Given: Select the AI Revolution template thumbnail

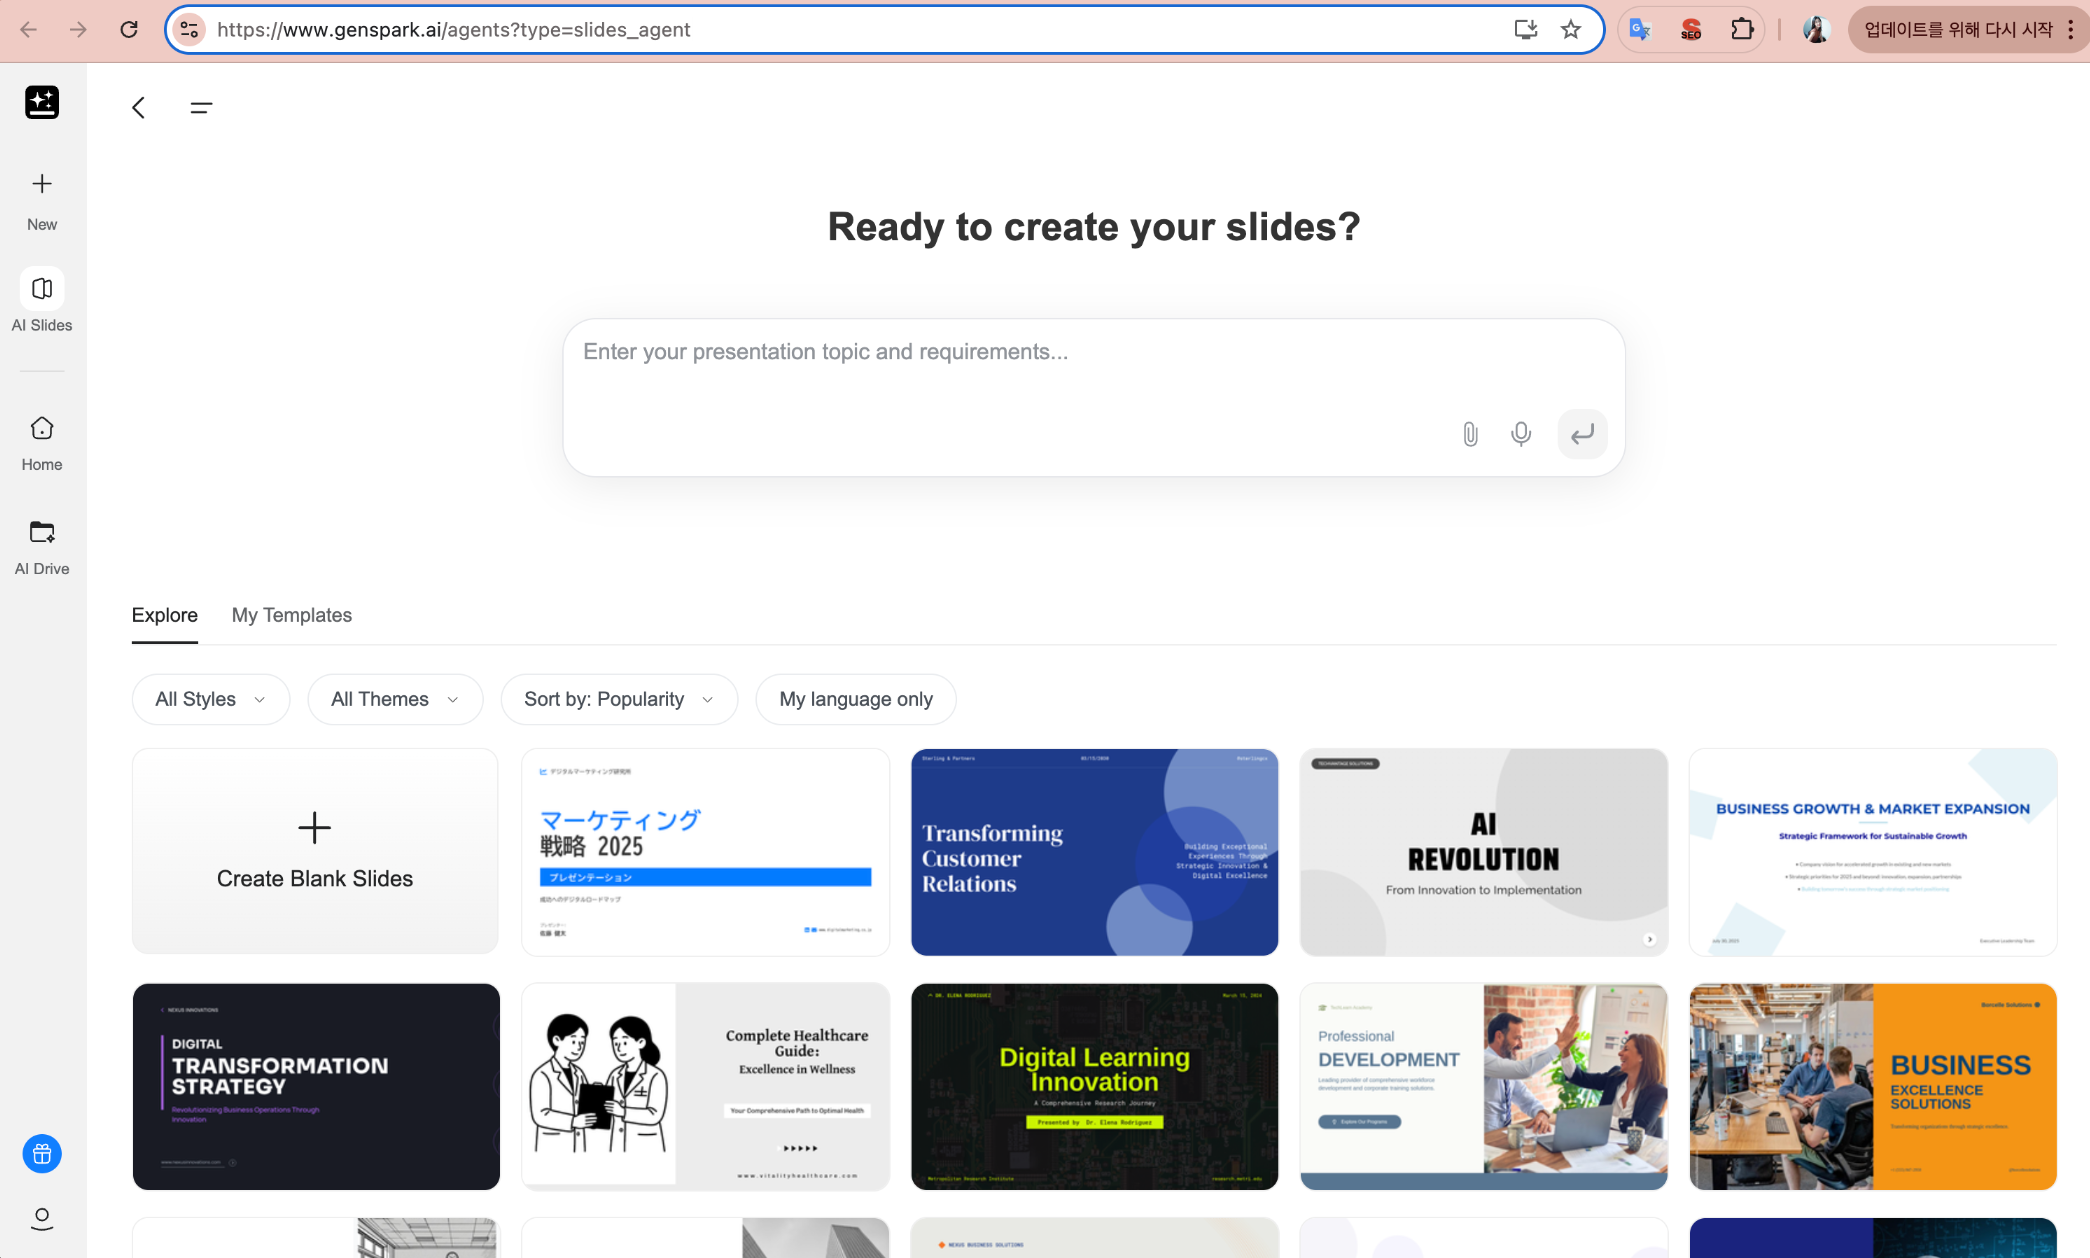Looking at the screenshot, I should pos(1483,852).
